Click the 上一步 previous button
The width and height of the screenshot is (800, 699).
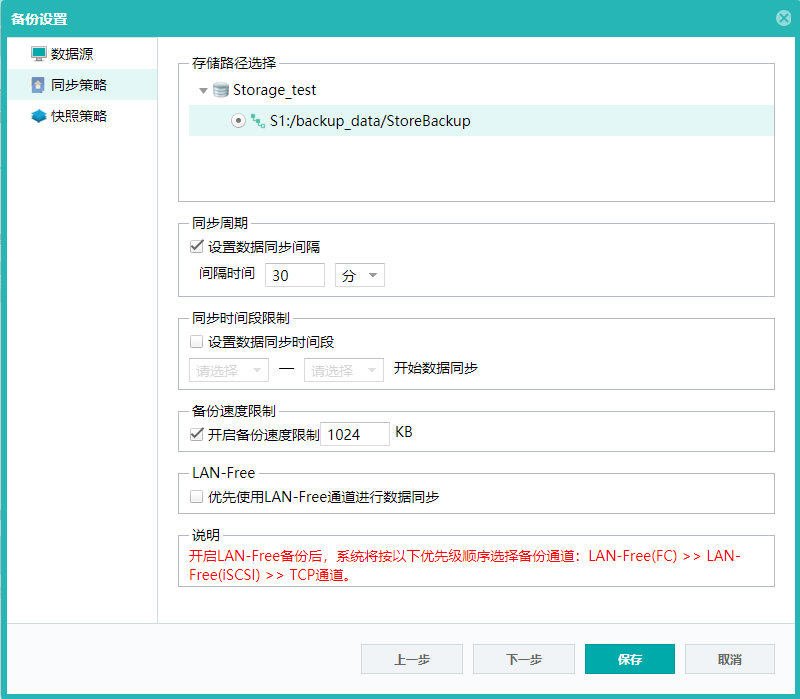click(411, 659)
